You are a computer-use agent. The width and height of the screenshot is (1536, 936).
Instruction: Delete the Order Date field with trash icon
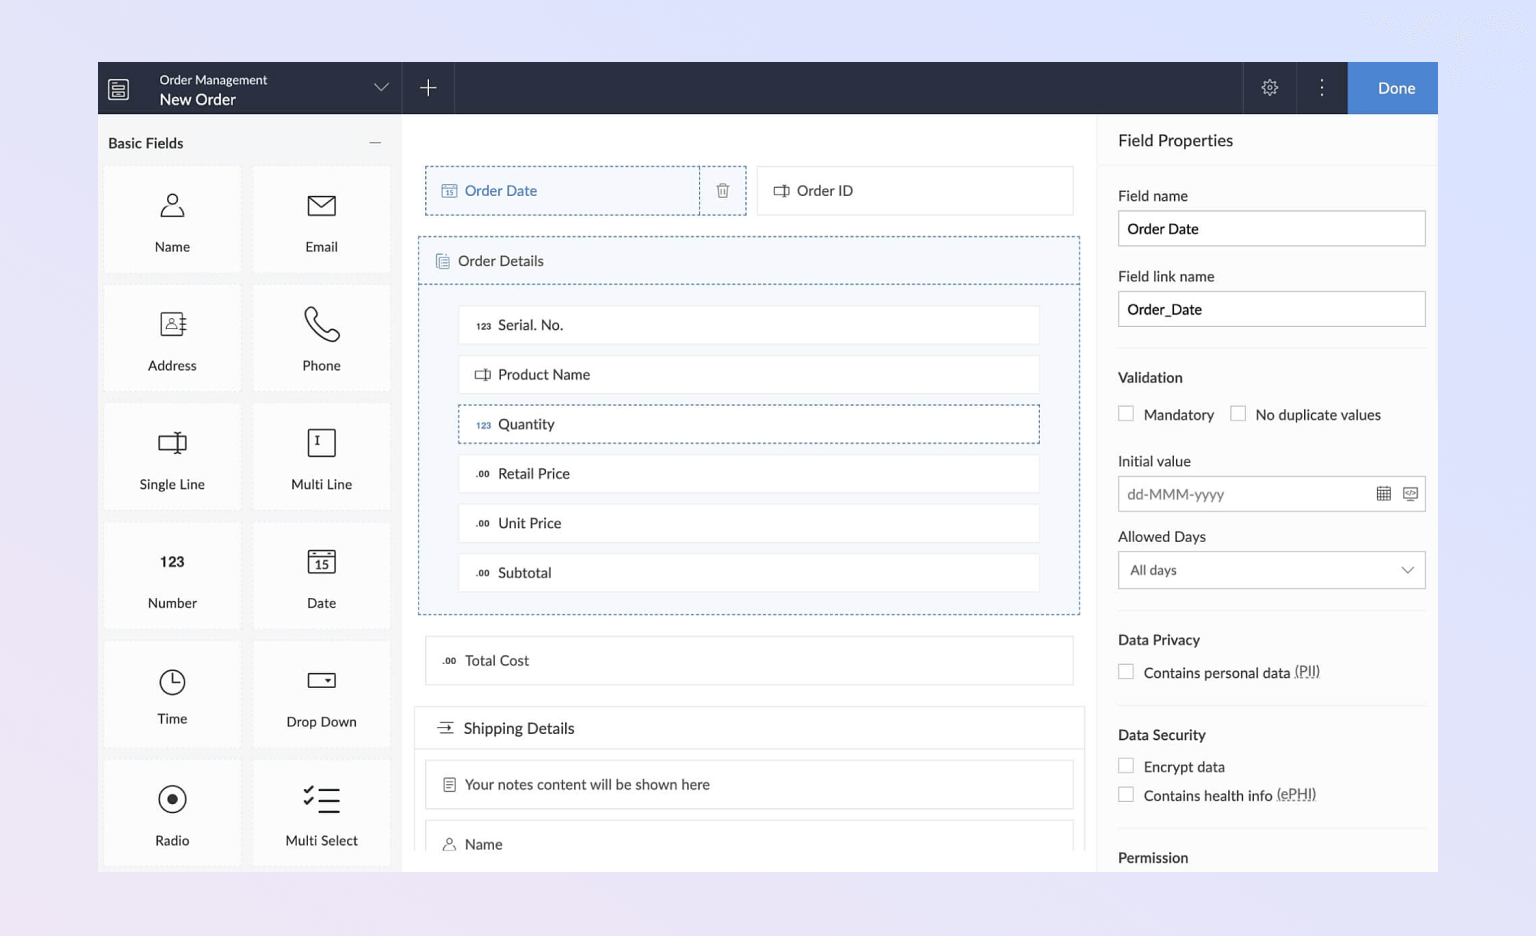click(722, 191)
